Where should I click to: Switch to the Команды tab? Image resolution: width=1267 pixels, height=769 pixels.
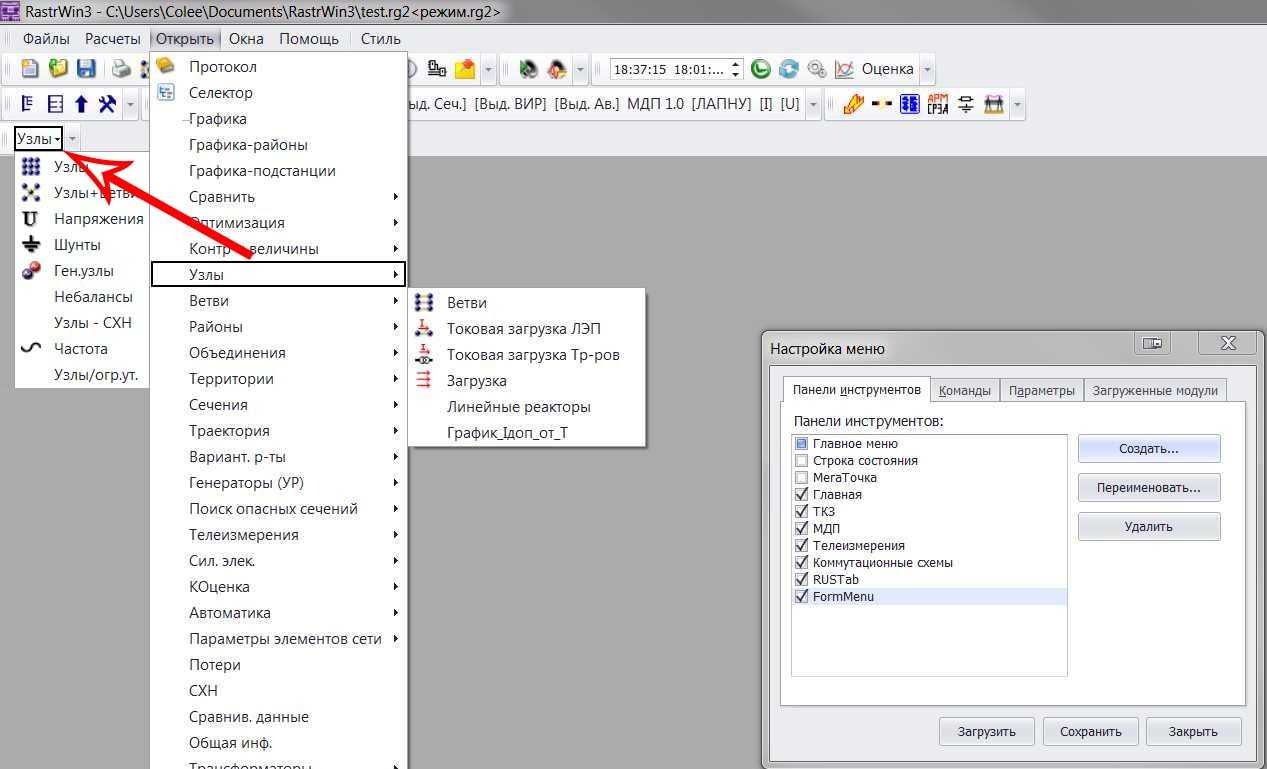tap(966, 390)
